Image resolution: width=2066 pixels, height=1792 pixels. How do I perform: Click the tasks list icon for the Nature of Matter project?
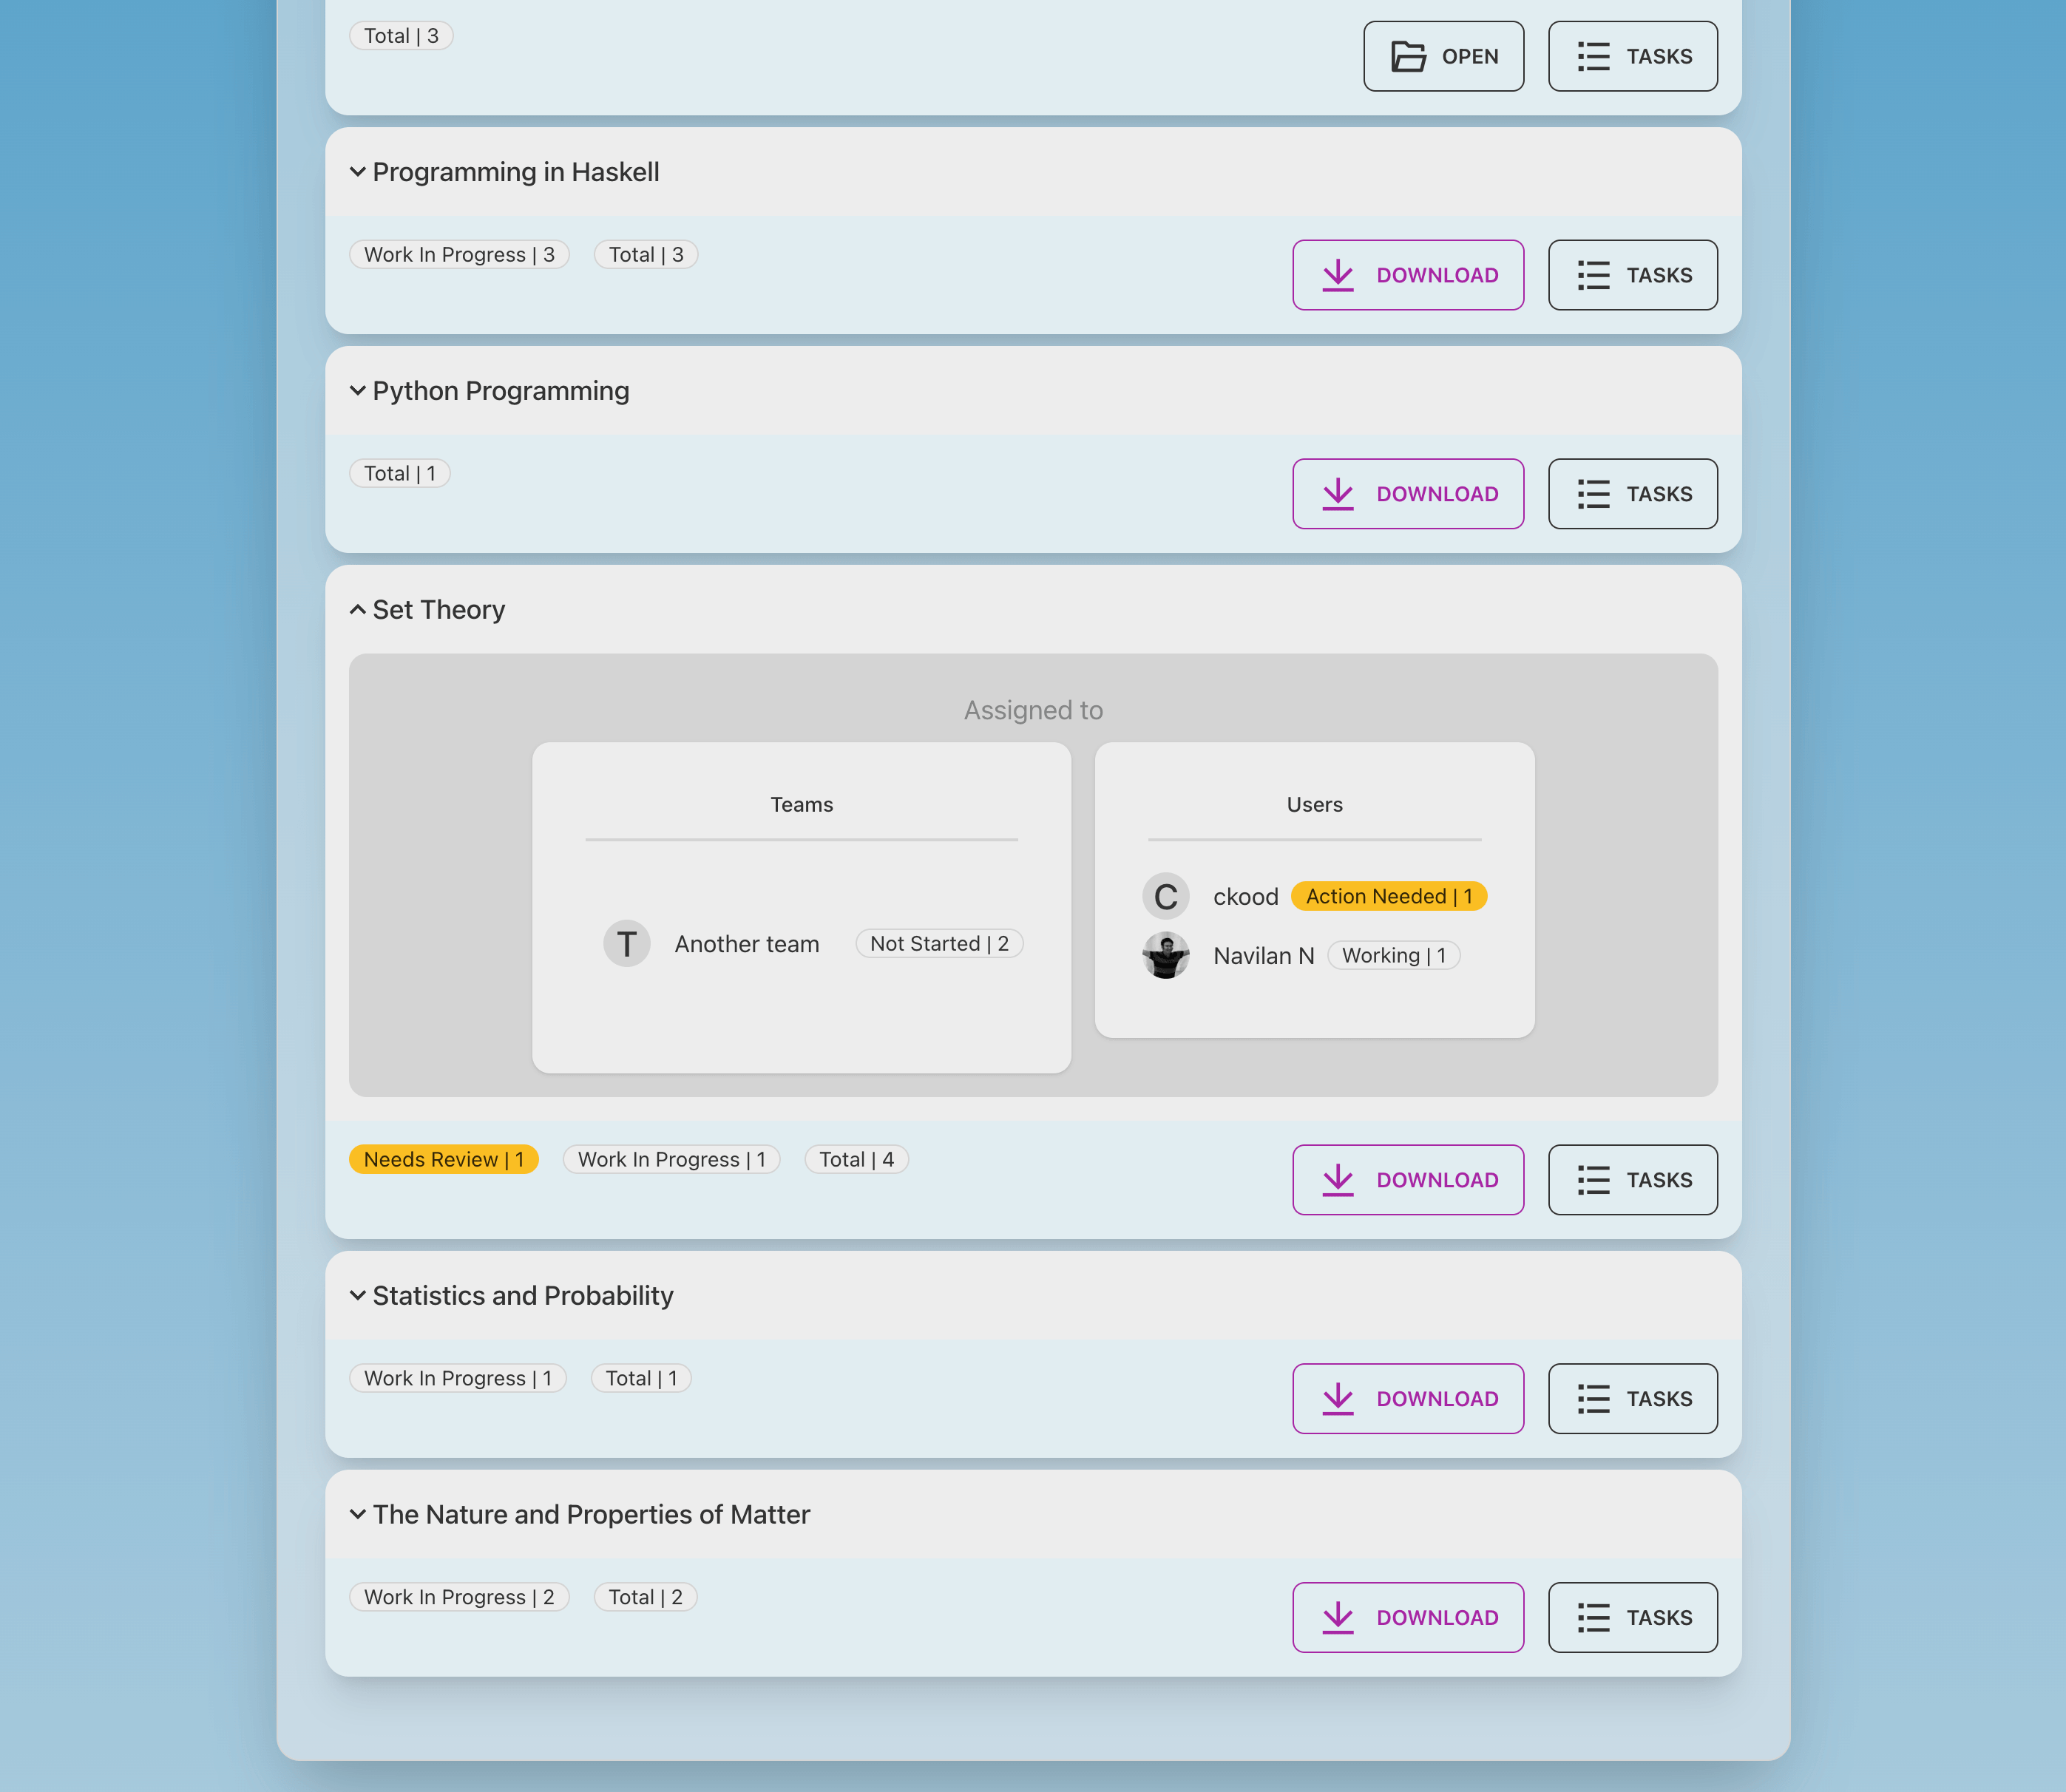coord(1593,1618)
